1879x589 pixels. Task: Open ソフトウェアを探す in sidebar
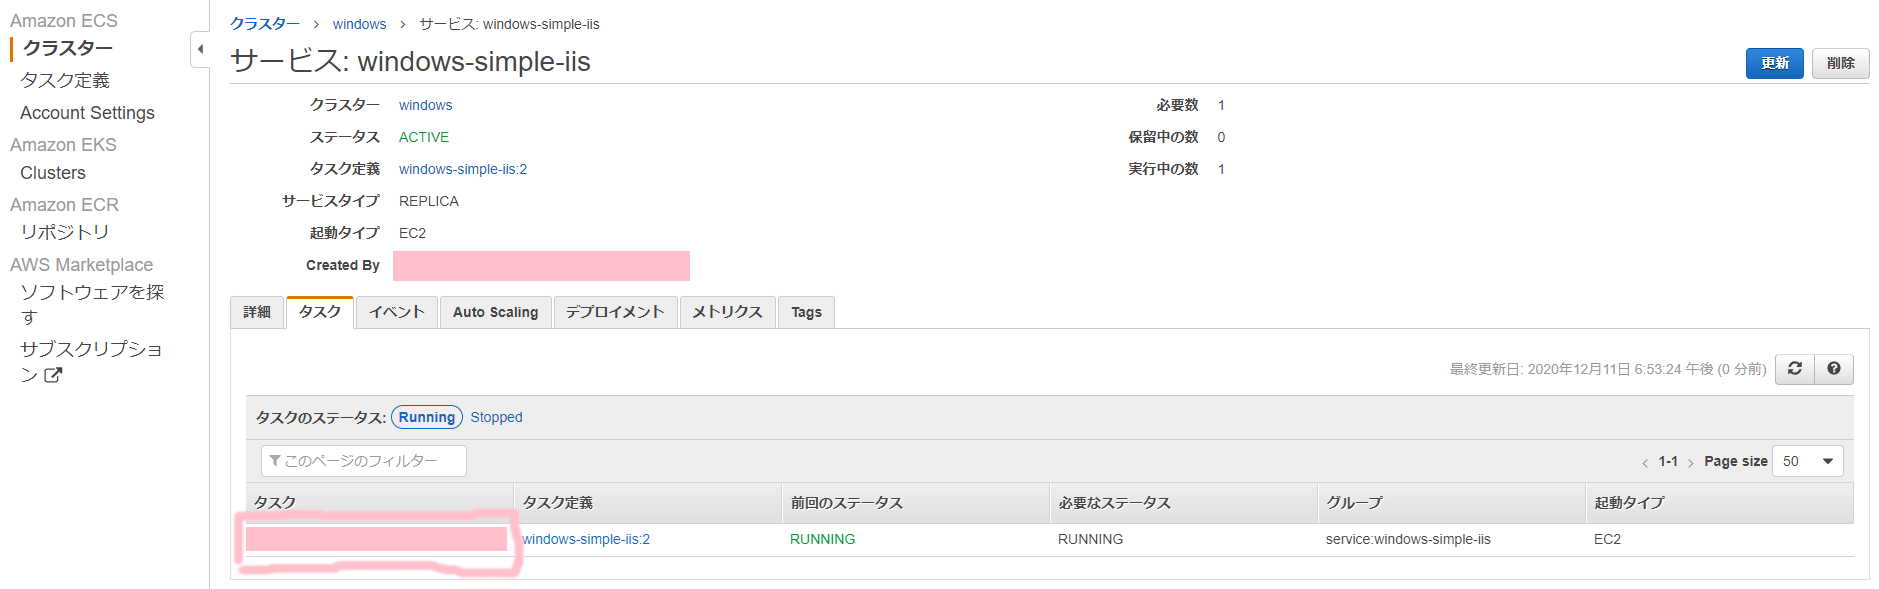coord(92,304)
